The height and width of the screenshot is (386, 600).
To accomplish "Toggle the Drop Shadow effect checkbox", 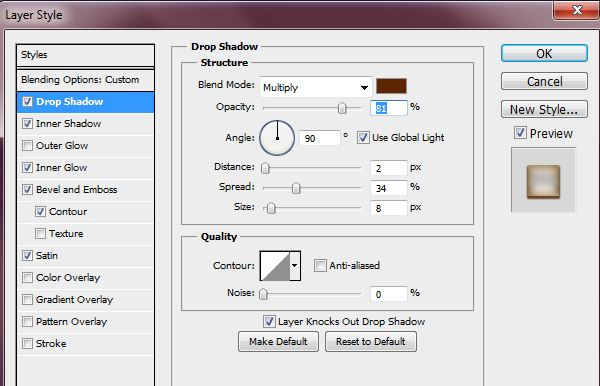I will [x=27, y=102].
